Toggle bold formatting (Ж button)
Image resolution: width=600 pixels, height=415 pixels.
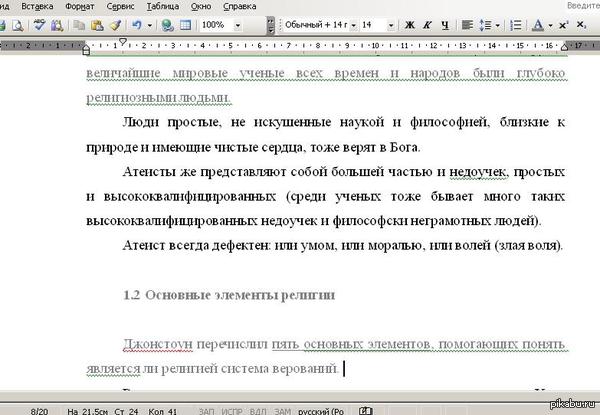pos(411,24)
